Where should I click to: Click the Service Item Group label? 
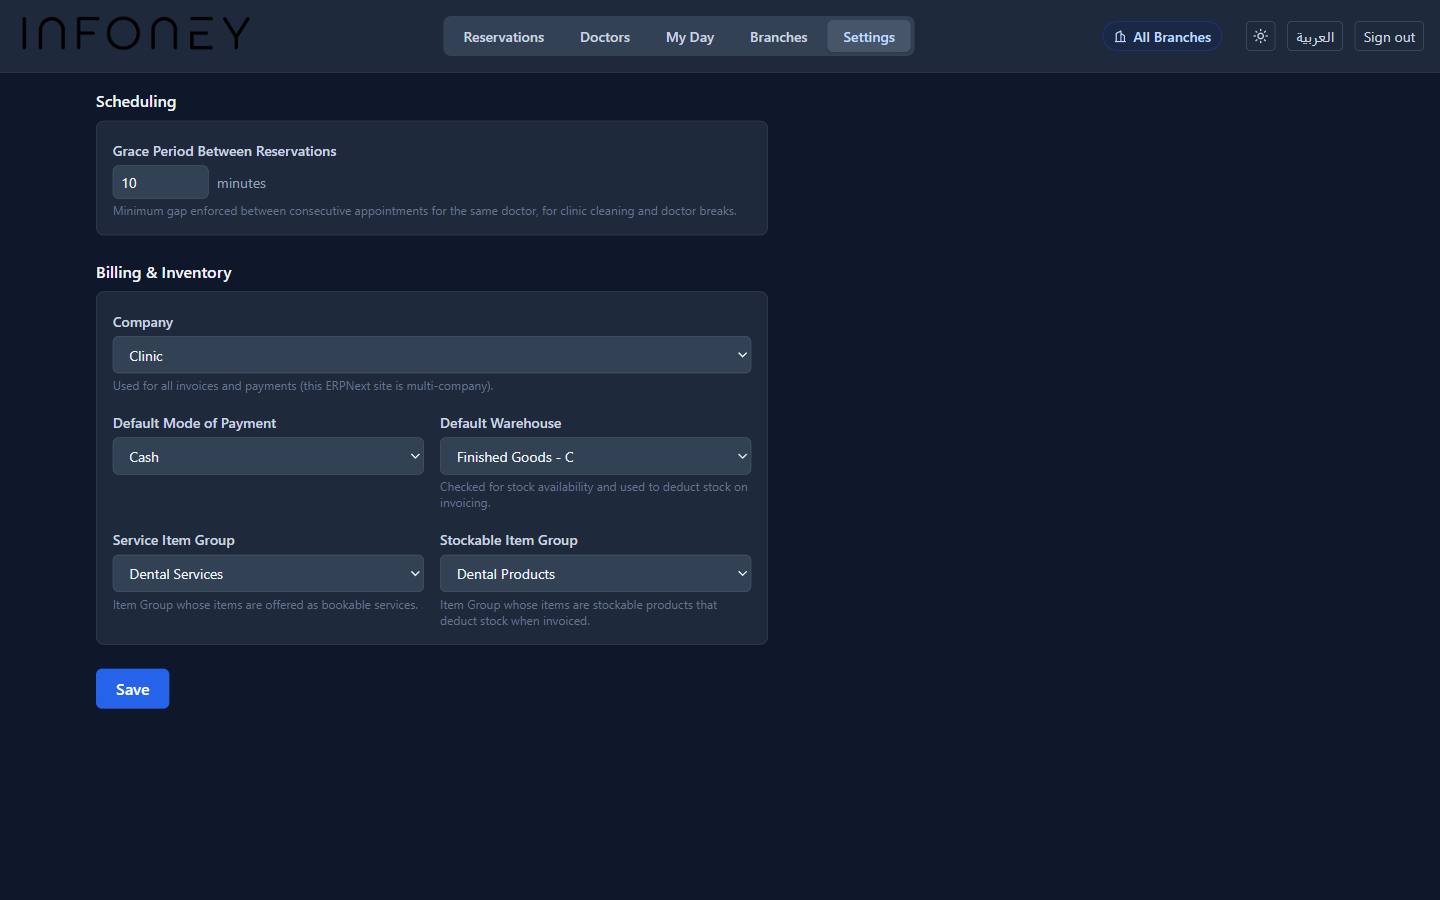[x=174, y=540]
